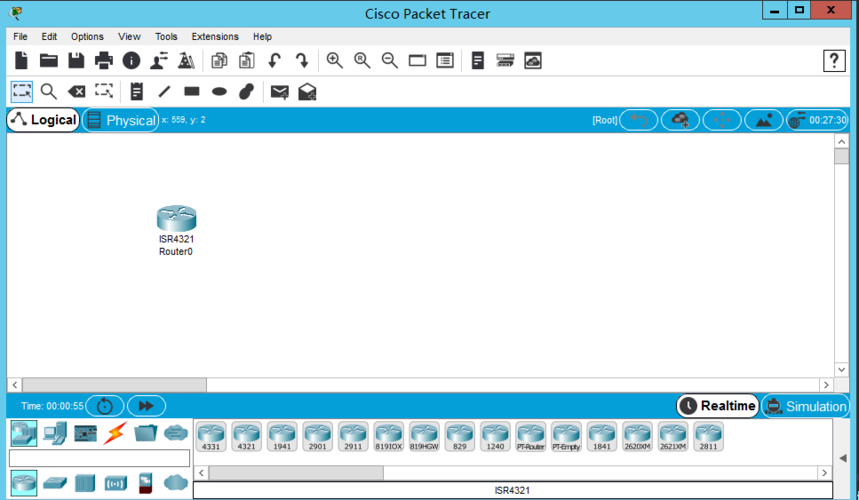Screen dimensions: 859x500
Task: Open the Activity Wizard icon
Action: point(186,61)
